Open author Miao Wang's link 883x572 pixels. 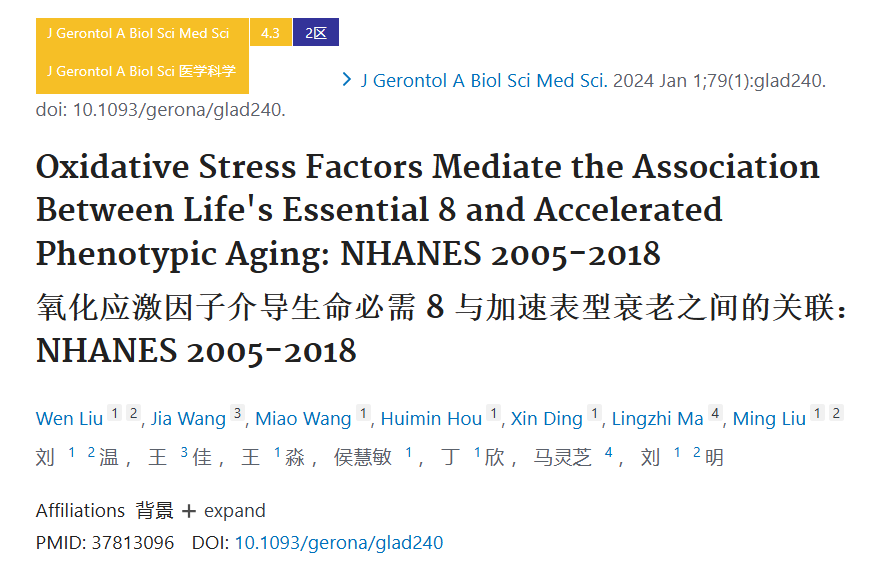(x=303, y=418)
